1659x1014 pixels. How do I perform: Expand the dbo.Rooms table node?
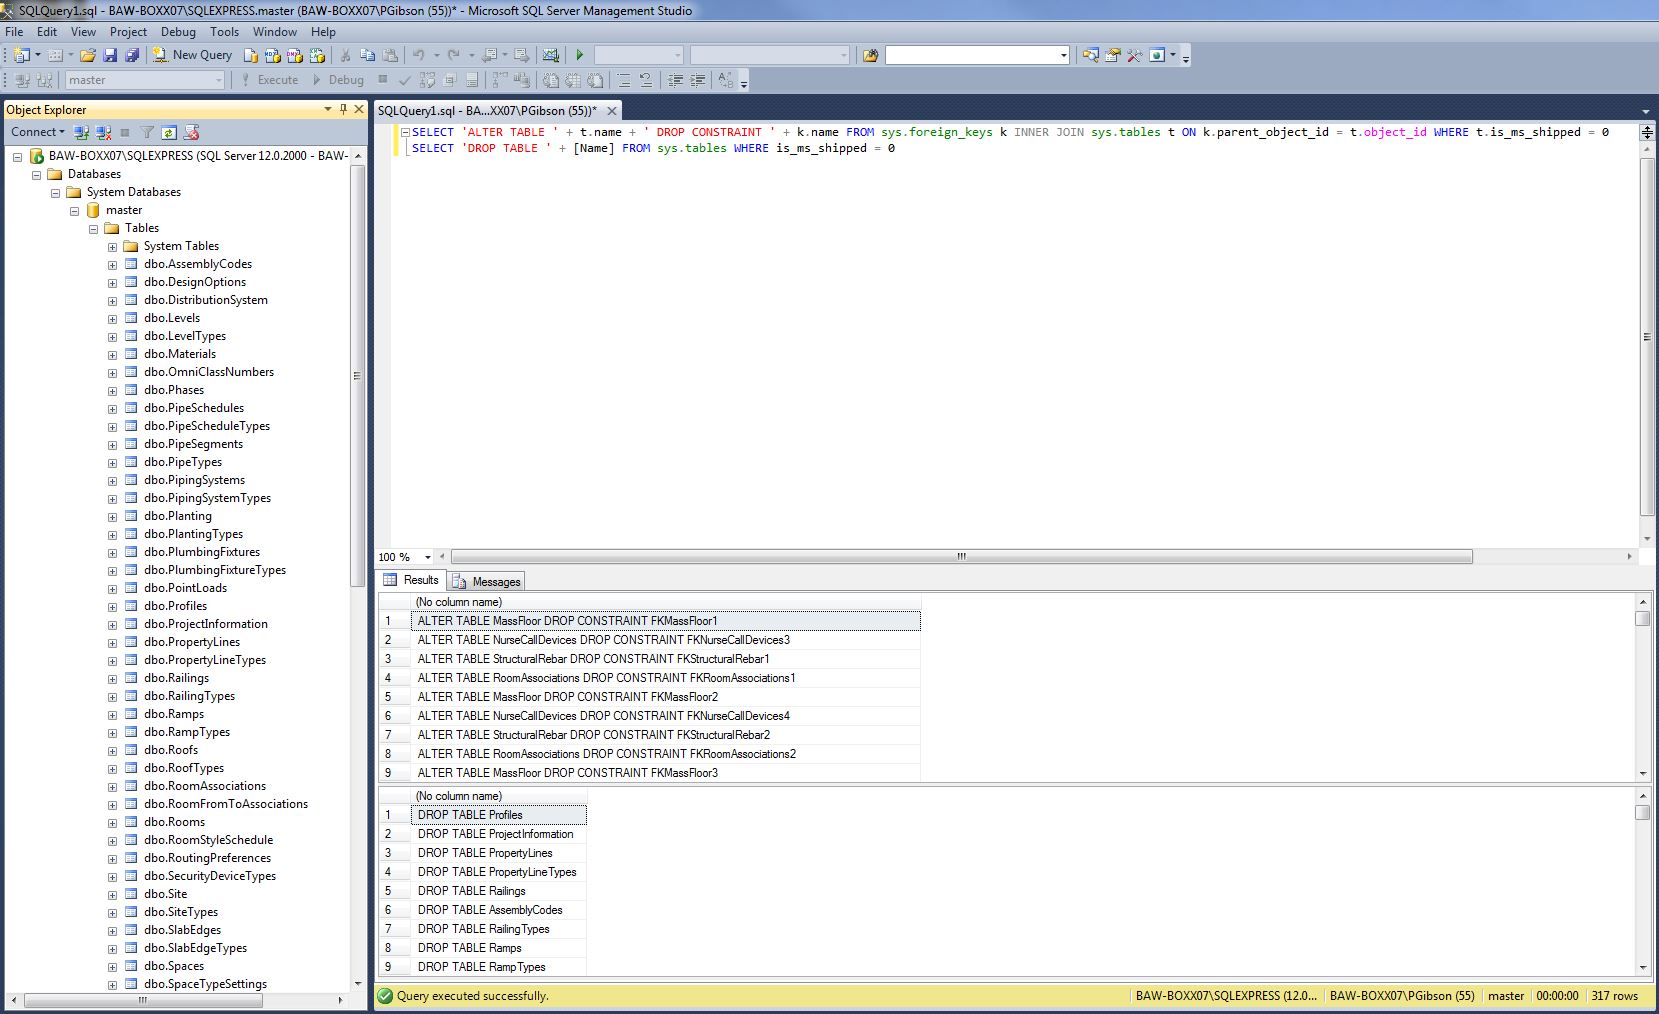112,822
